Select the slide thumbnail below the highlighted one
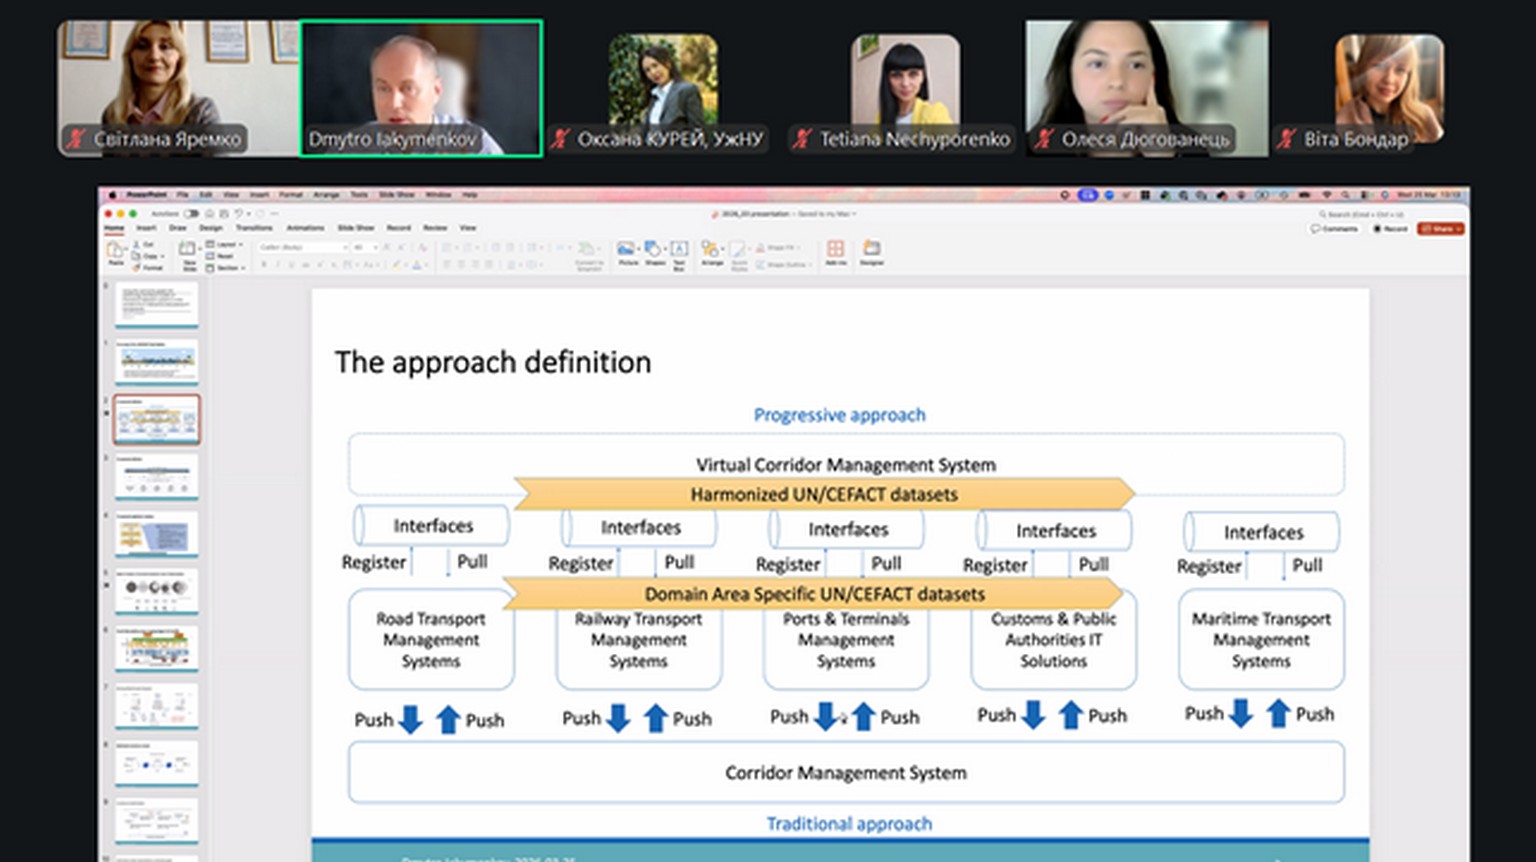Image resolution: width=1536 pixels, height=862 pixels. pos(157,476)
